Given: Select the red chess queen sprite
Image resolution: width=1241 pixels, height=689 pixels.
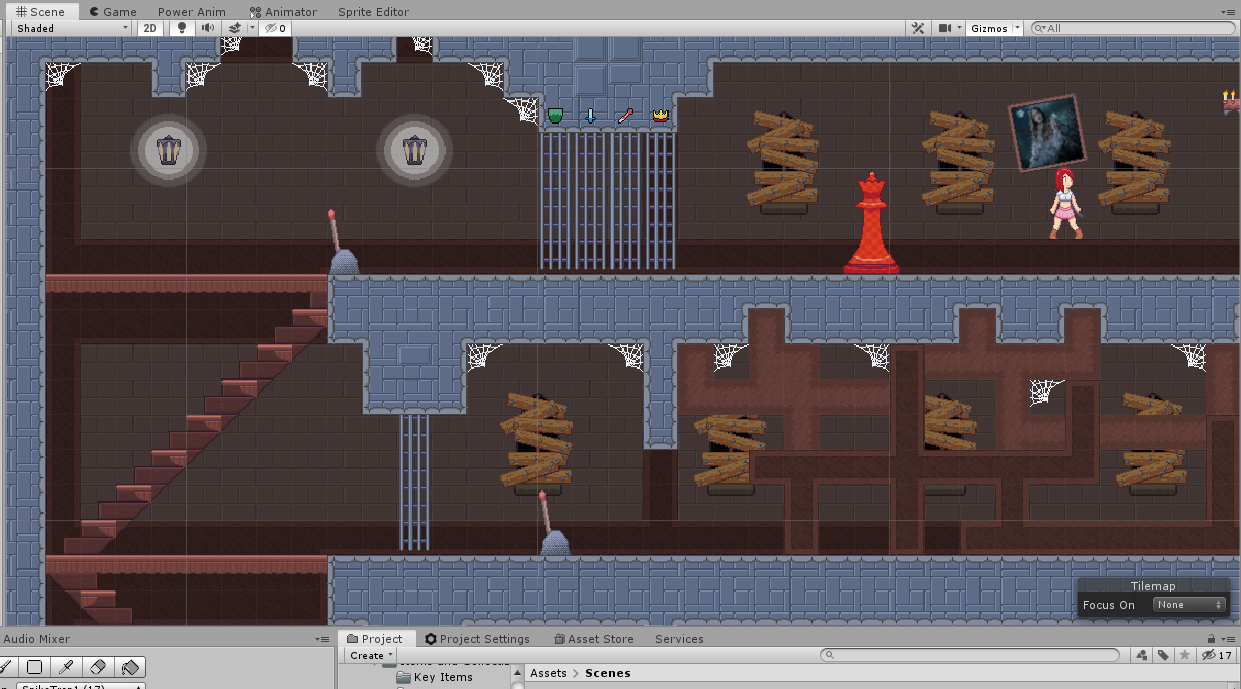Looking at the screenshot, I should (871, 224).
